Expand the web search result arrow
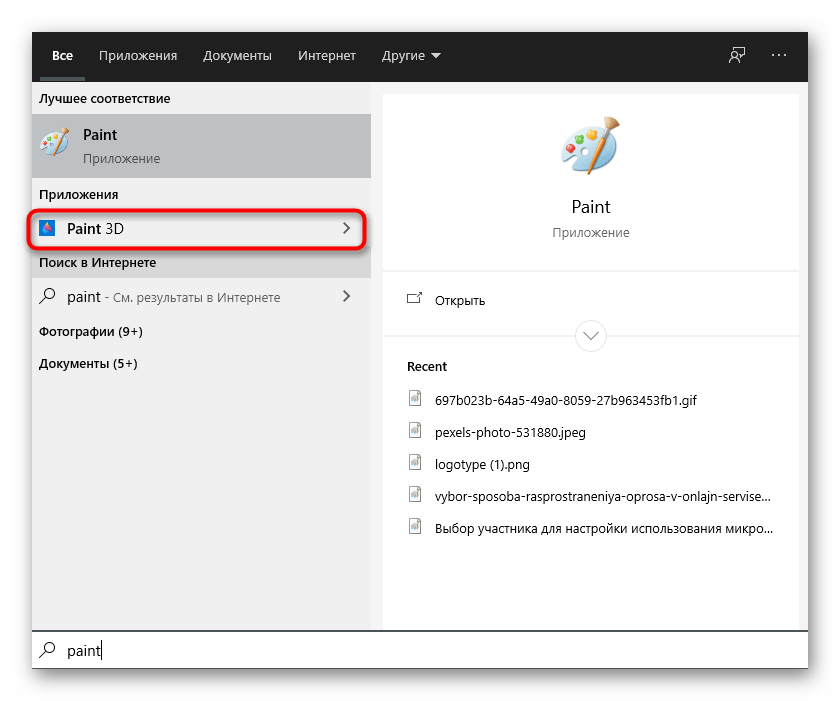 click(347, 296)
